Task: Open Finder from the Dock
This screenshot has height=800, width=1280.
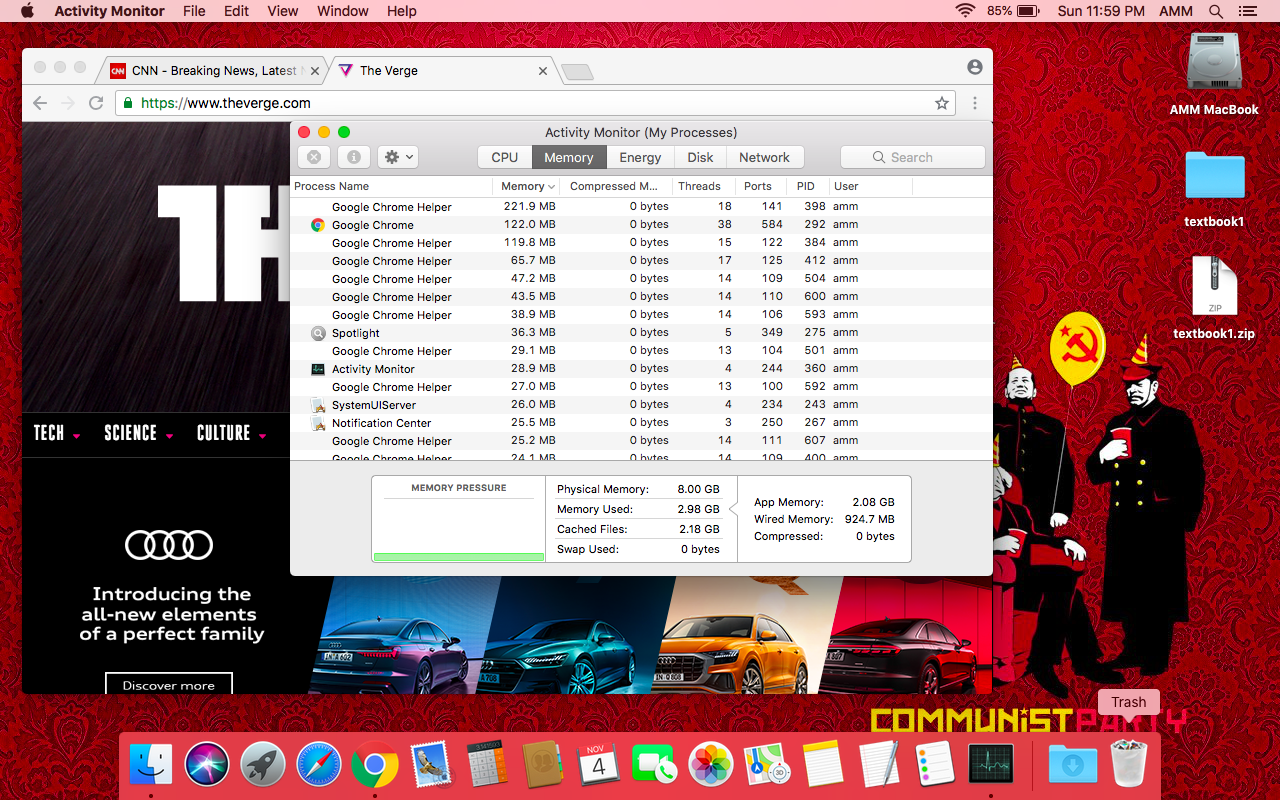Action: pos(151,766)
